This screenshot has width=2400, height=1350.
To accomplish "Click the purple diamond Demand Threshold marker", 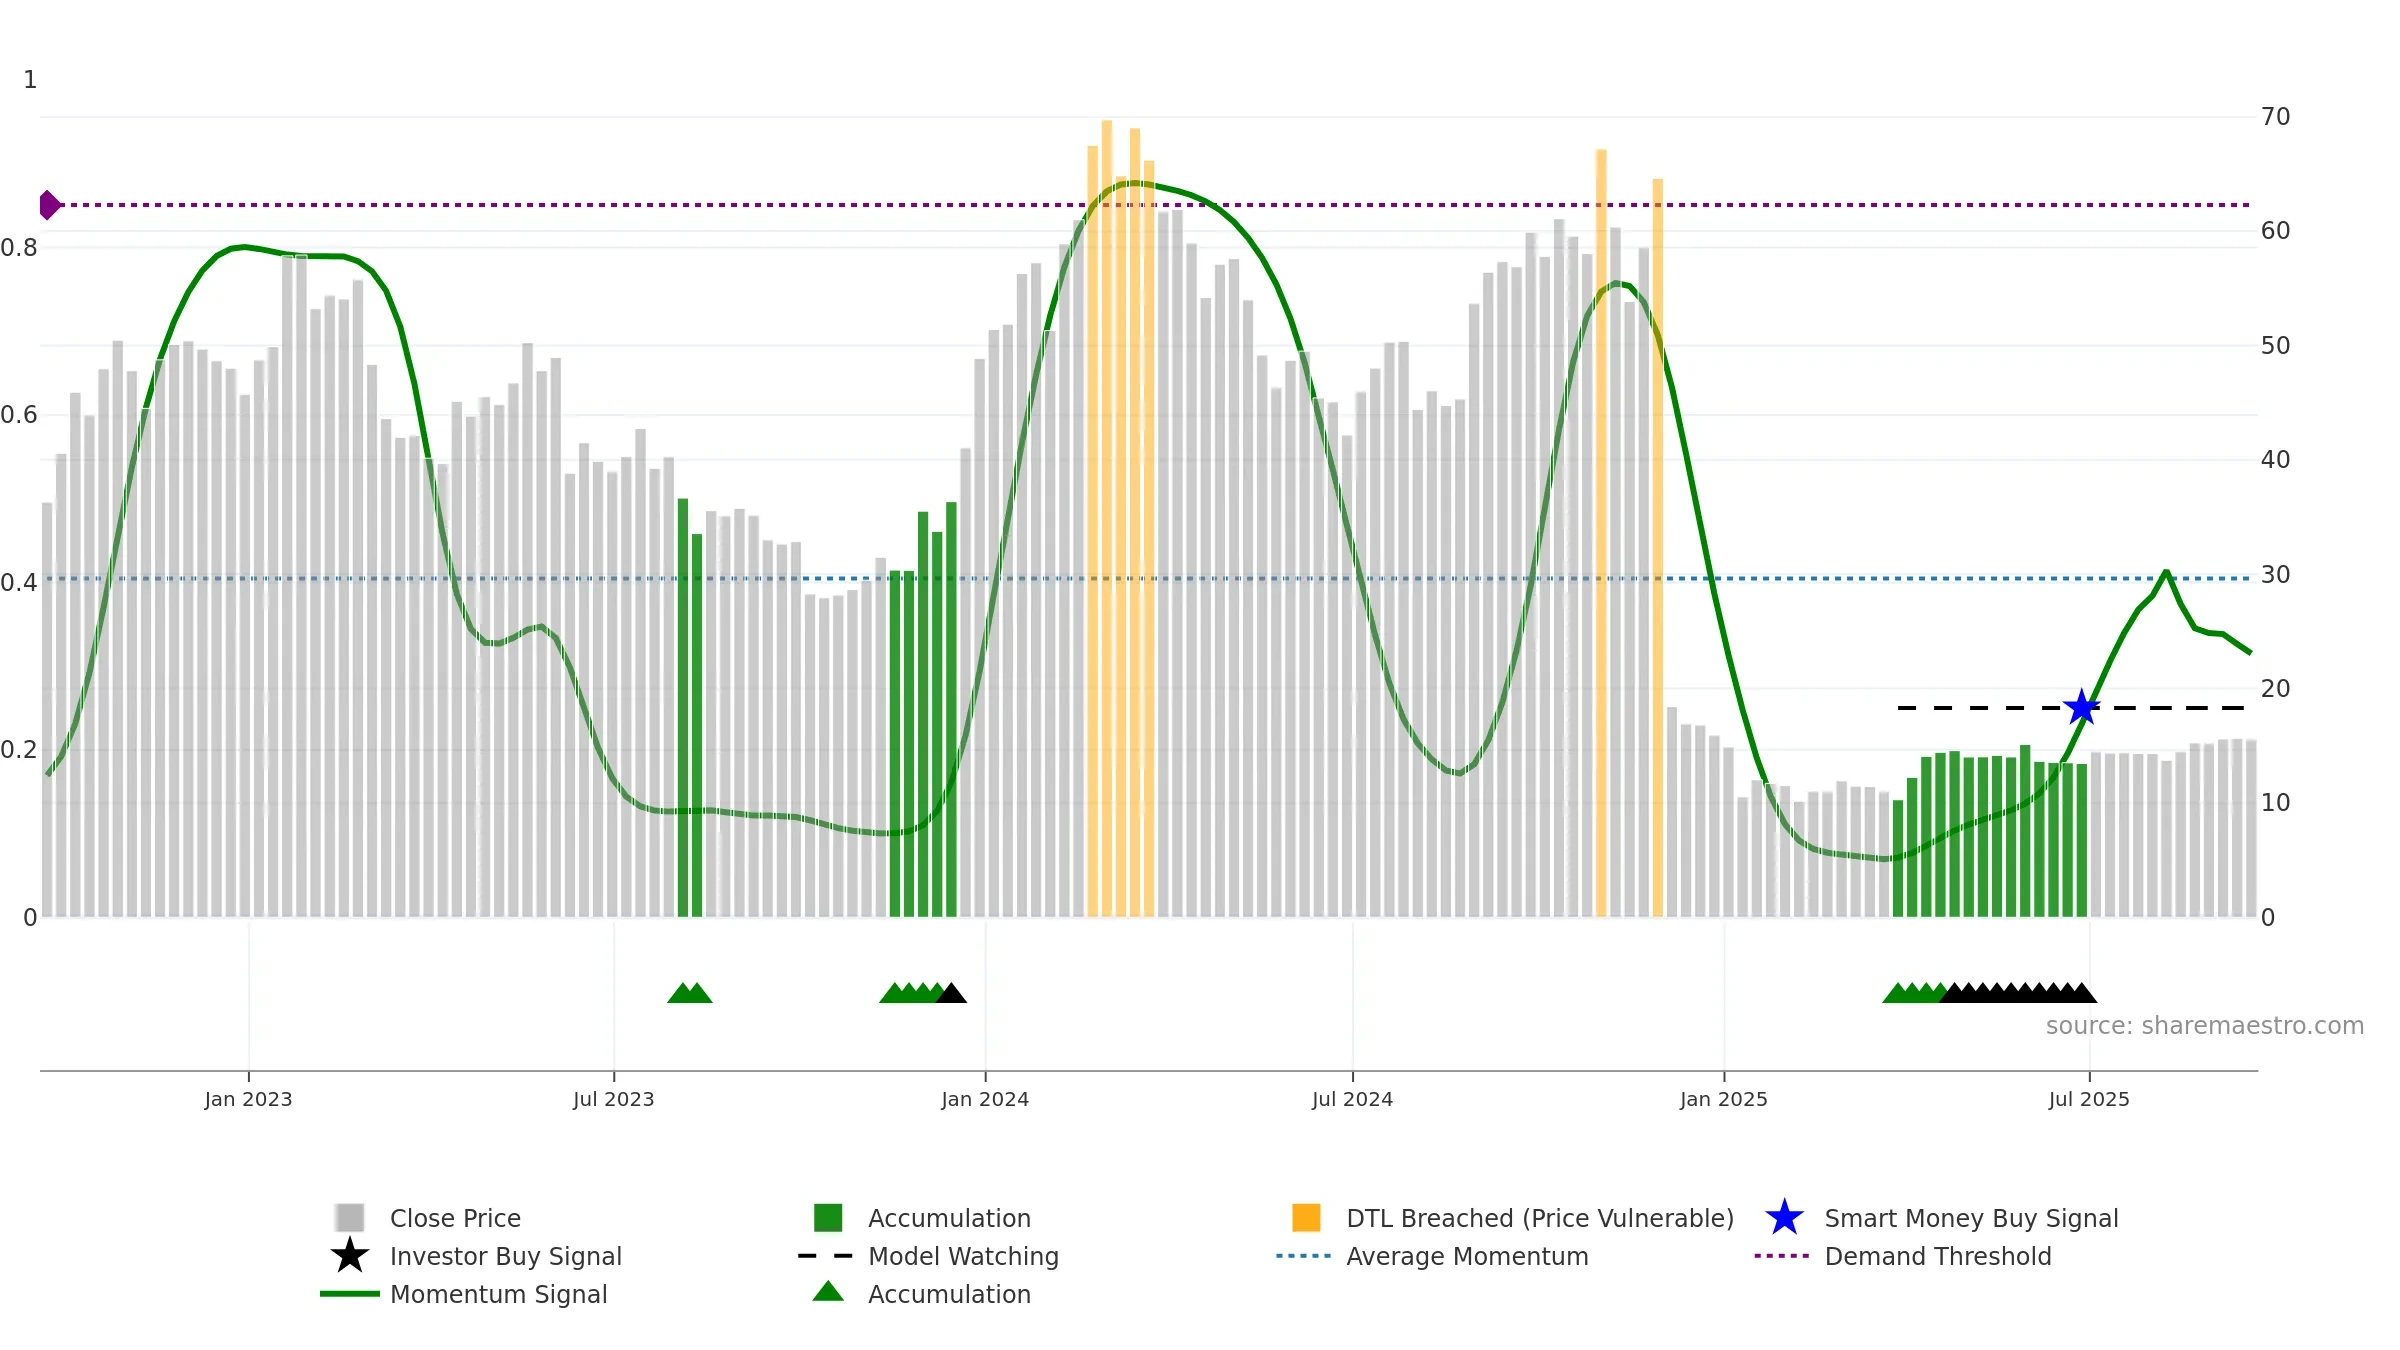I will coord(49,205).
